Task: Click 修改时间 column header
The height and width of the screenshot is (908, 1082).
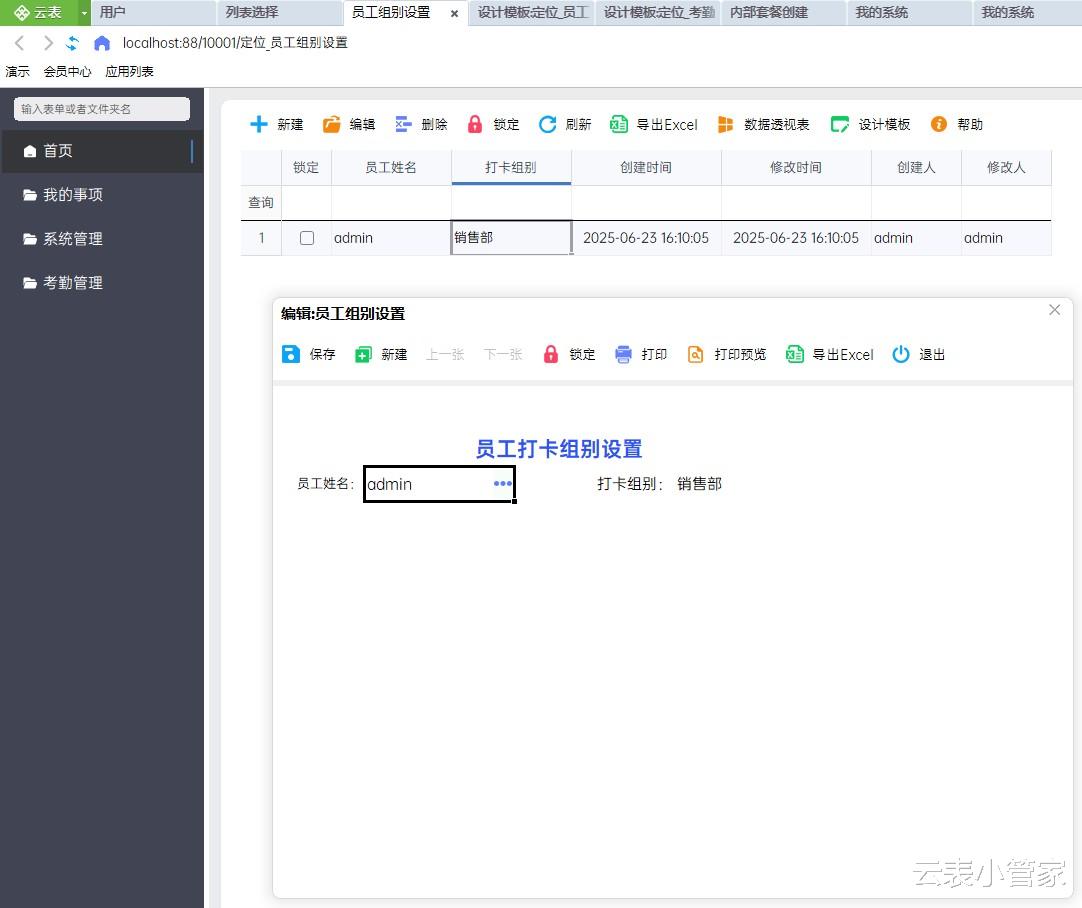Action: pos(796,167)
